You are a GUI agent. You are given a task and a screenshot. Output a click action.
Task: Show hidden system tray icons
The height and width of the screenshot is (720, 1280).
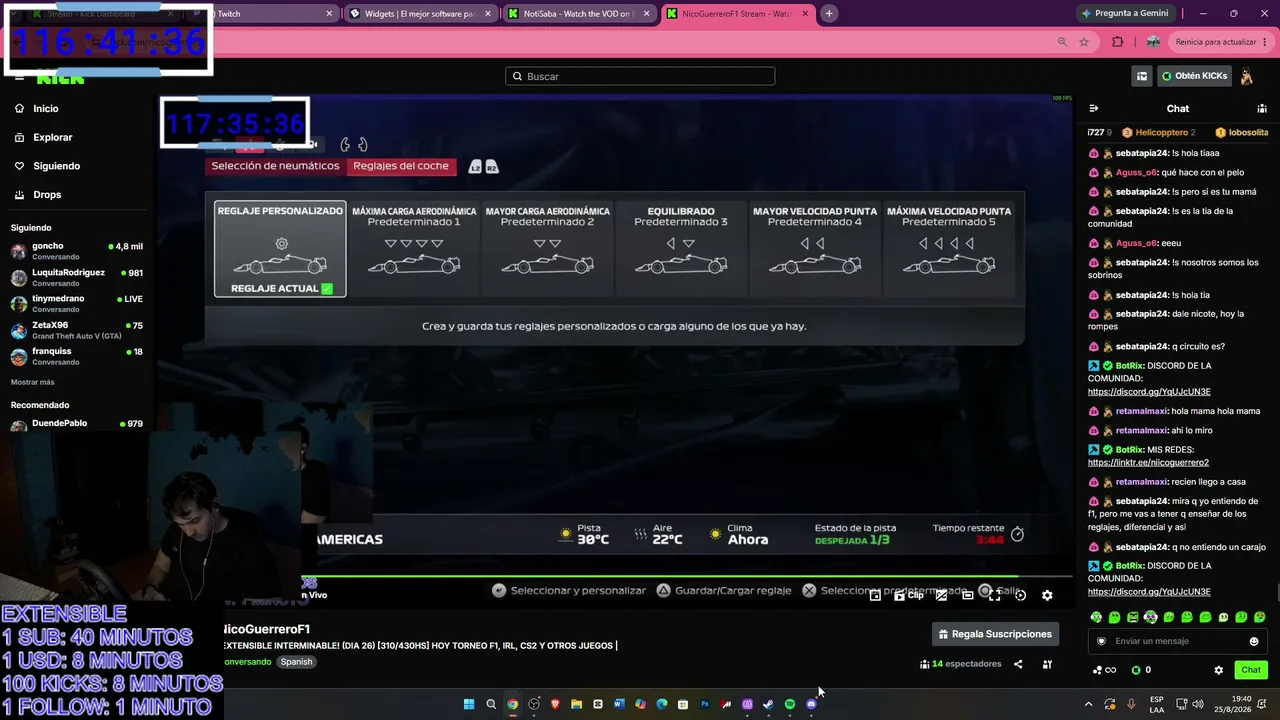pyautogui.click(x=1088, y=704)
